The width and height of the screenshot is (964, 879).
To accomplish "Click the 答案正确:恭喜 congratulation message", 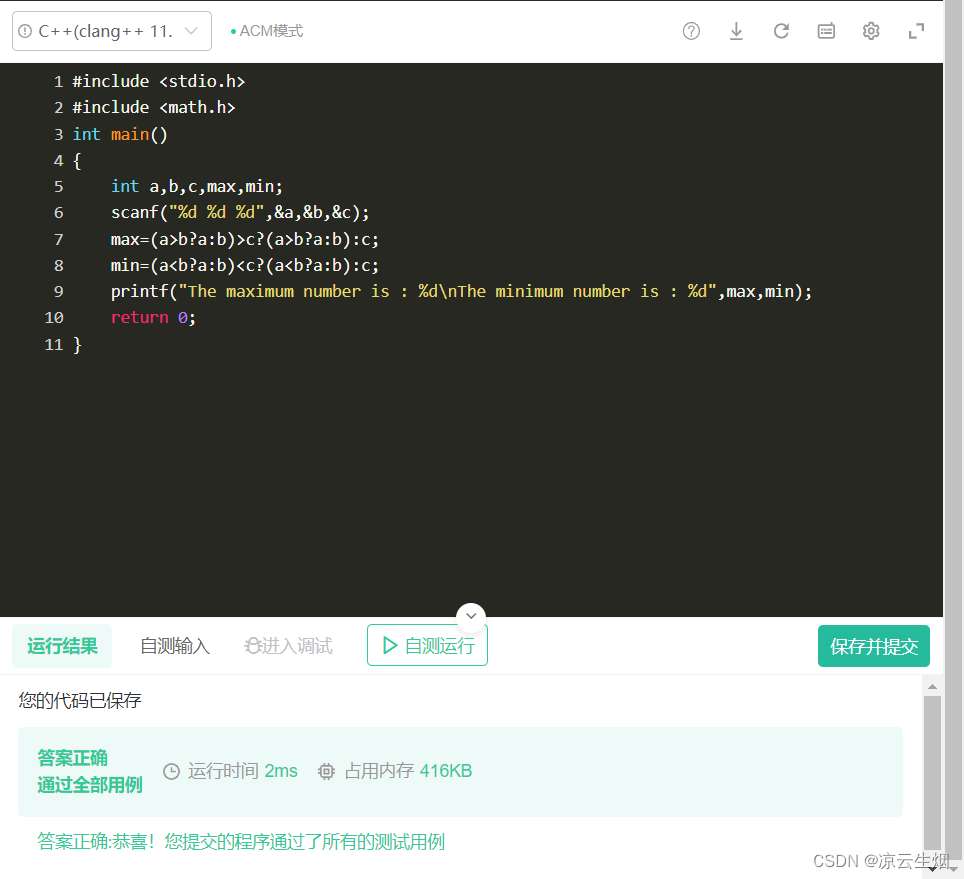I will point(241,842).
